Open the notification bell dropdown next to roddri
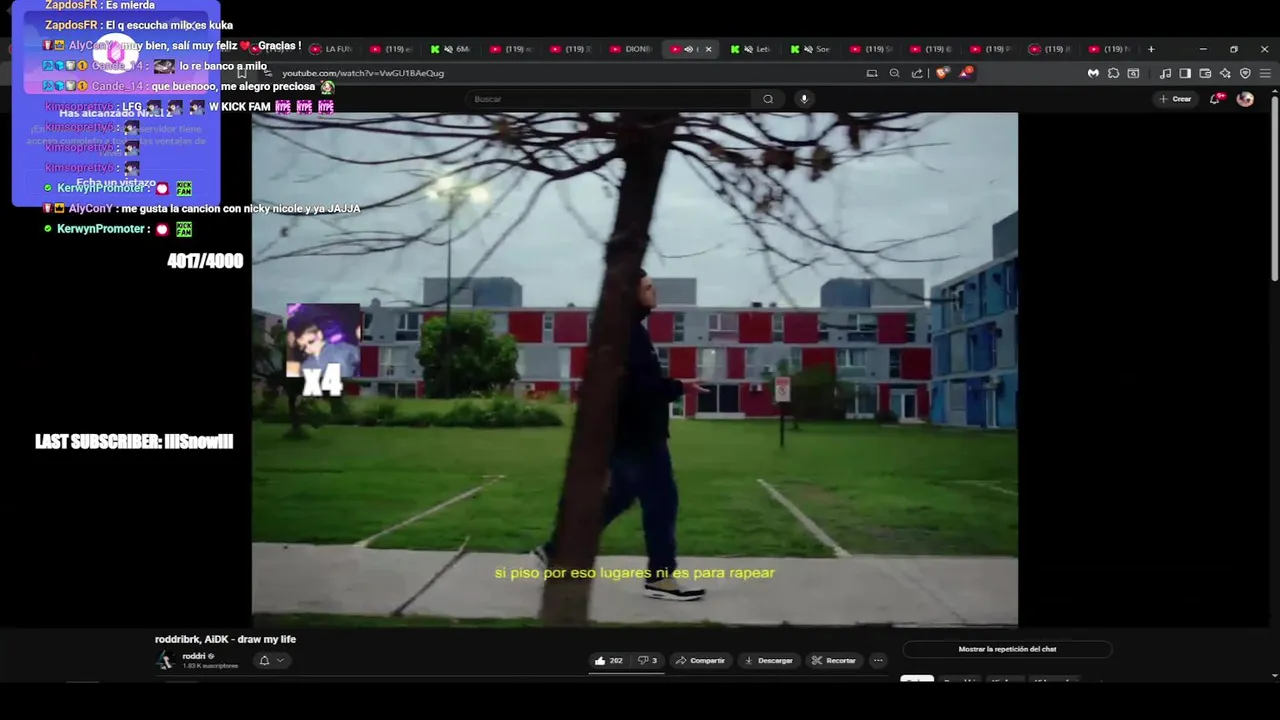 (x=272, y=660)
